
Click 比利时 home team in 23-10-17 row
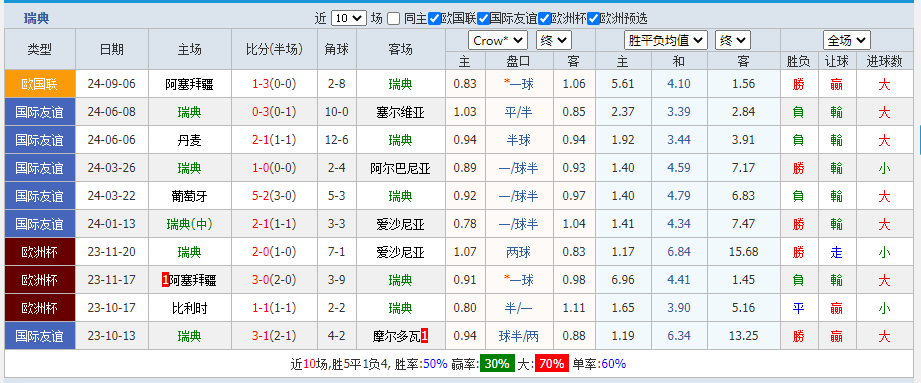(x=189, y=308)
